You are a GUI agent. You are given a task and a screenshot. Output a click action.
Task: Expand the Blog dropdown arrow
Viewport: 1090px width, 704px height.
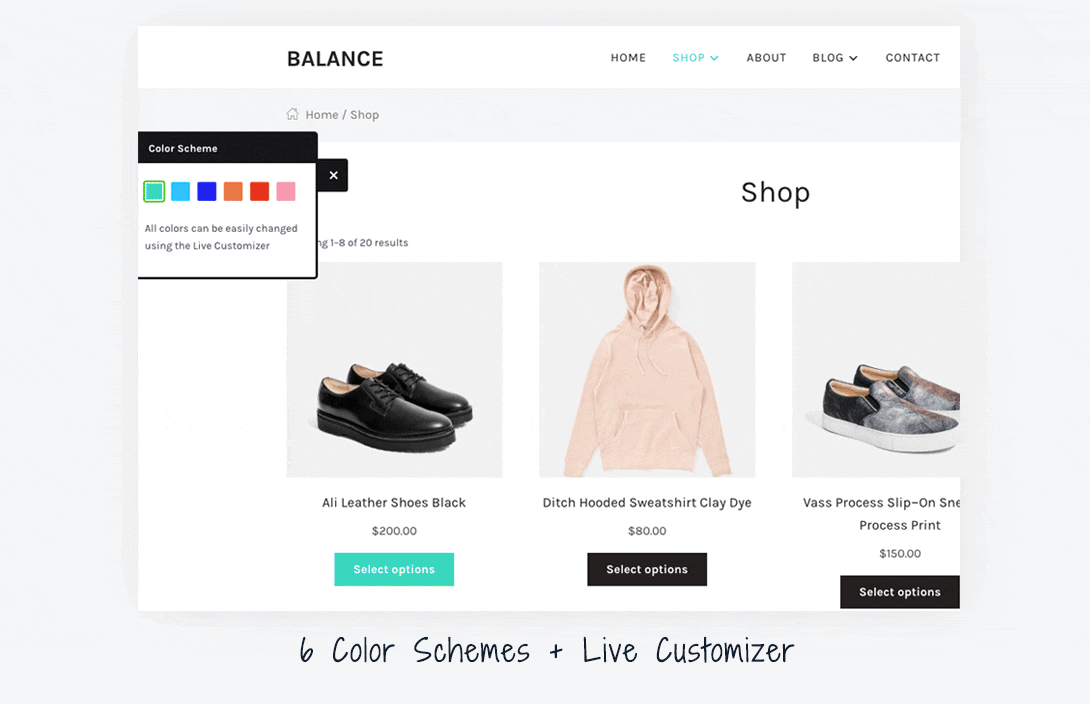(854, 58)
